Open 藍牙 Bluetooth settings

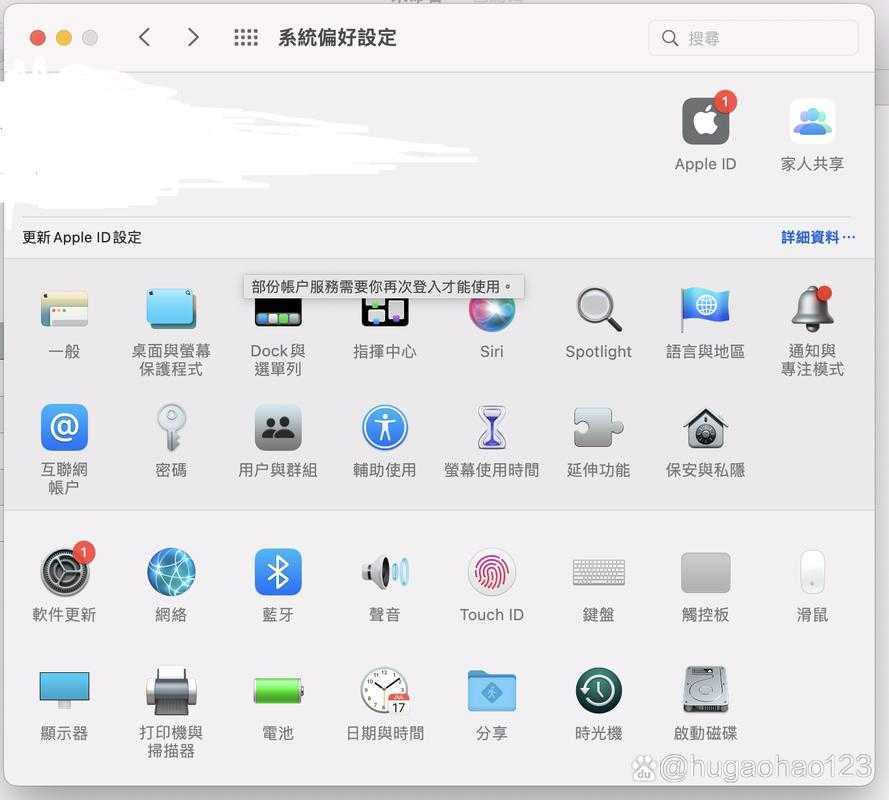(278, 573)
